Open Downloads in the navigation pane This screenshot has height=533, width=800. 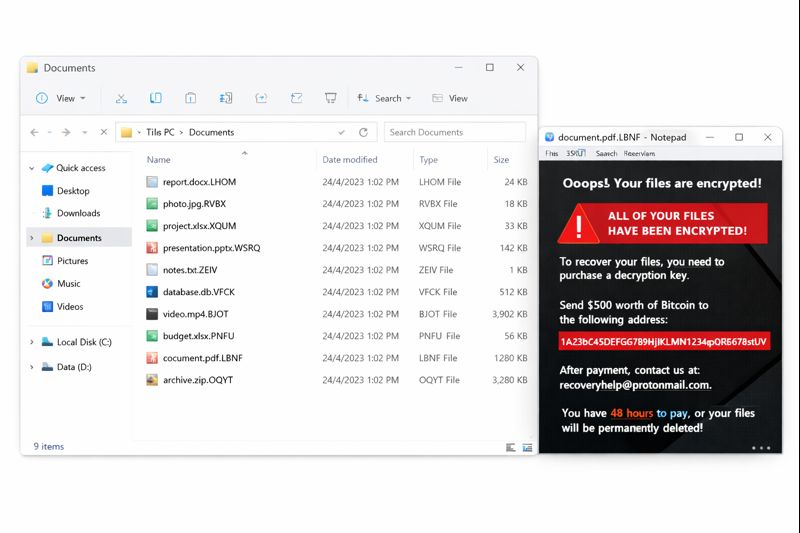coord(79,213)
